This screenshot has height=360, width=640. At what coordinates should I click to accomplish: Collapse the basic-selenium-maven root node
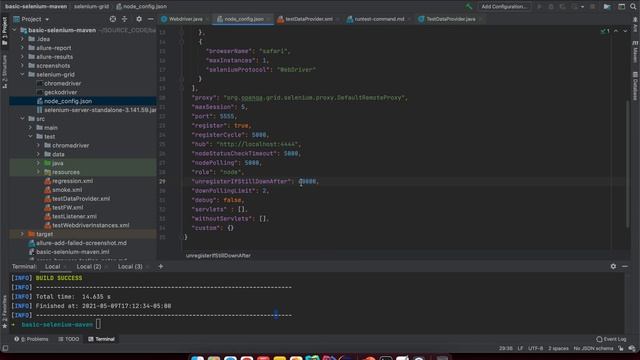(15, 30)
